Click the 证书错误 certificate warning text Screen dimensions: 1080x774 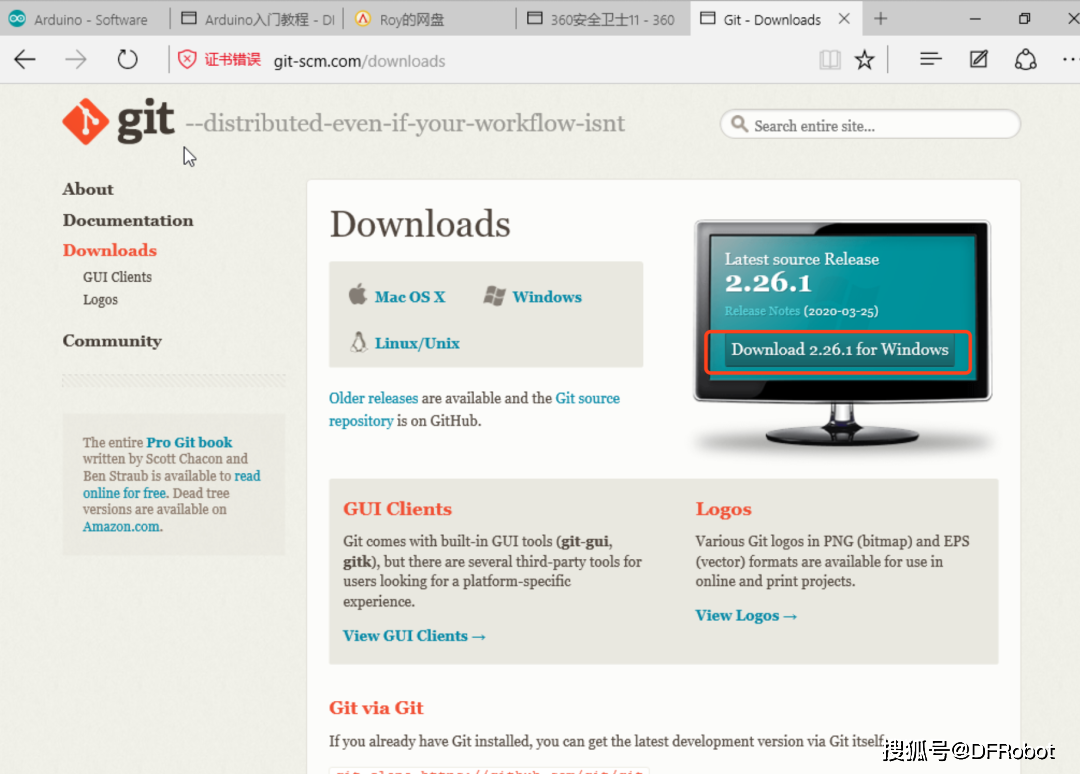(232, 60)
